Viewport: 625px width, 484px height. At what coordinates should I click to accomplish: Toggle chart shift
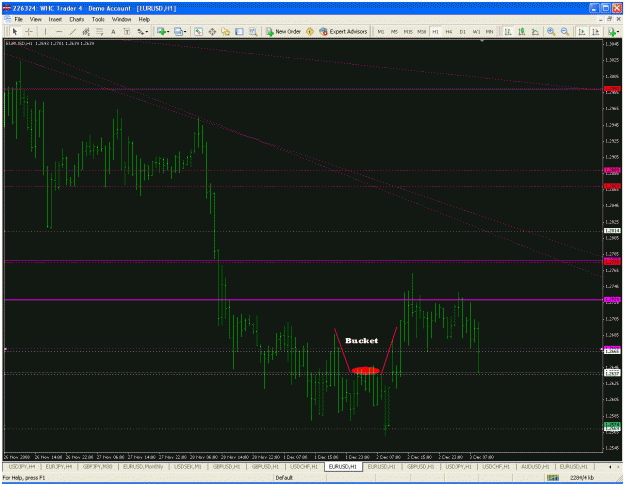(596, 31)
